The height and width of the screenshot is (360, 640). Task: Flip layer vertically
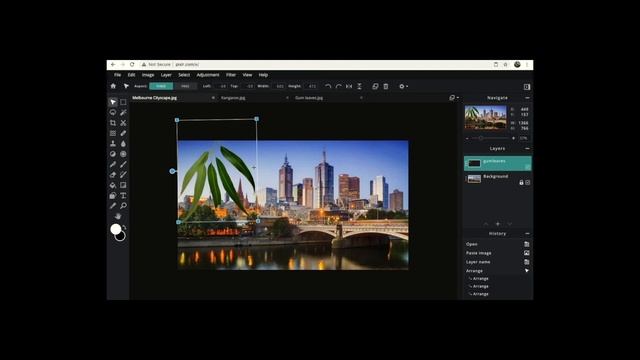coord(359,87)
